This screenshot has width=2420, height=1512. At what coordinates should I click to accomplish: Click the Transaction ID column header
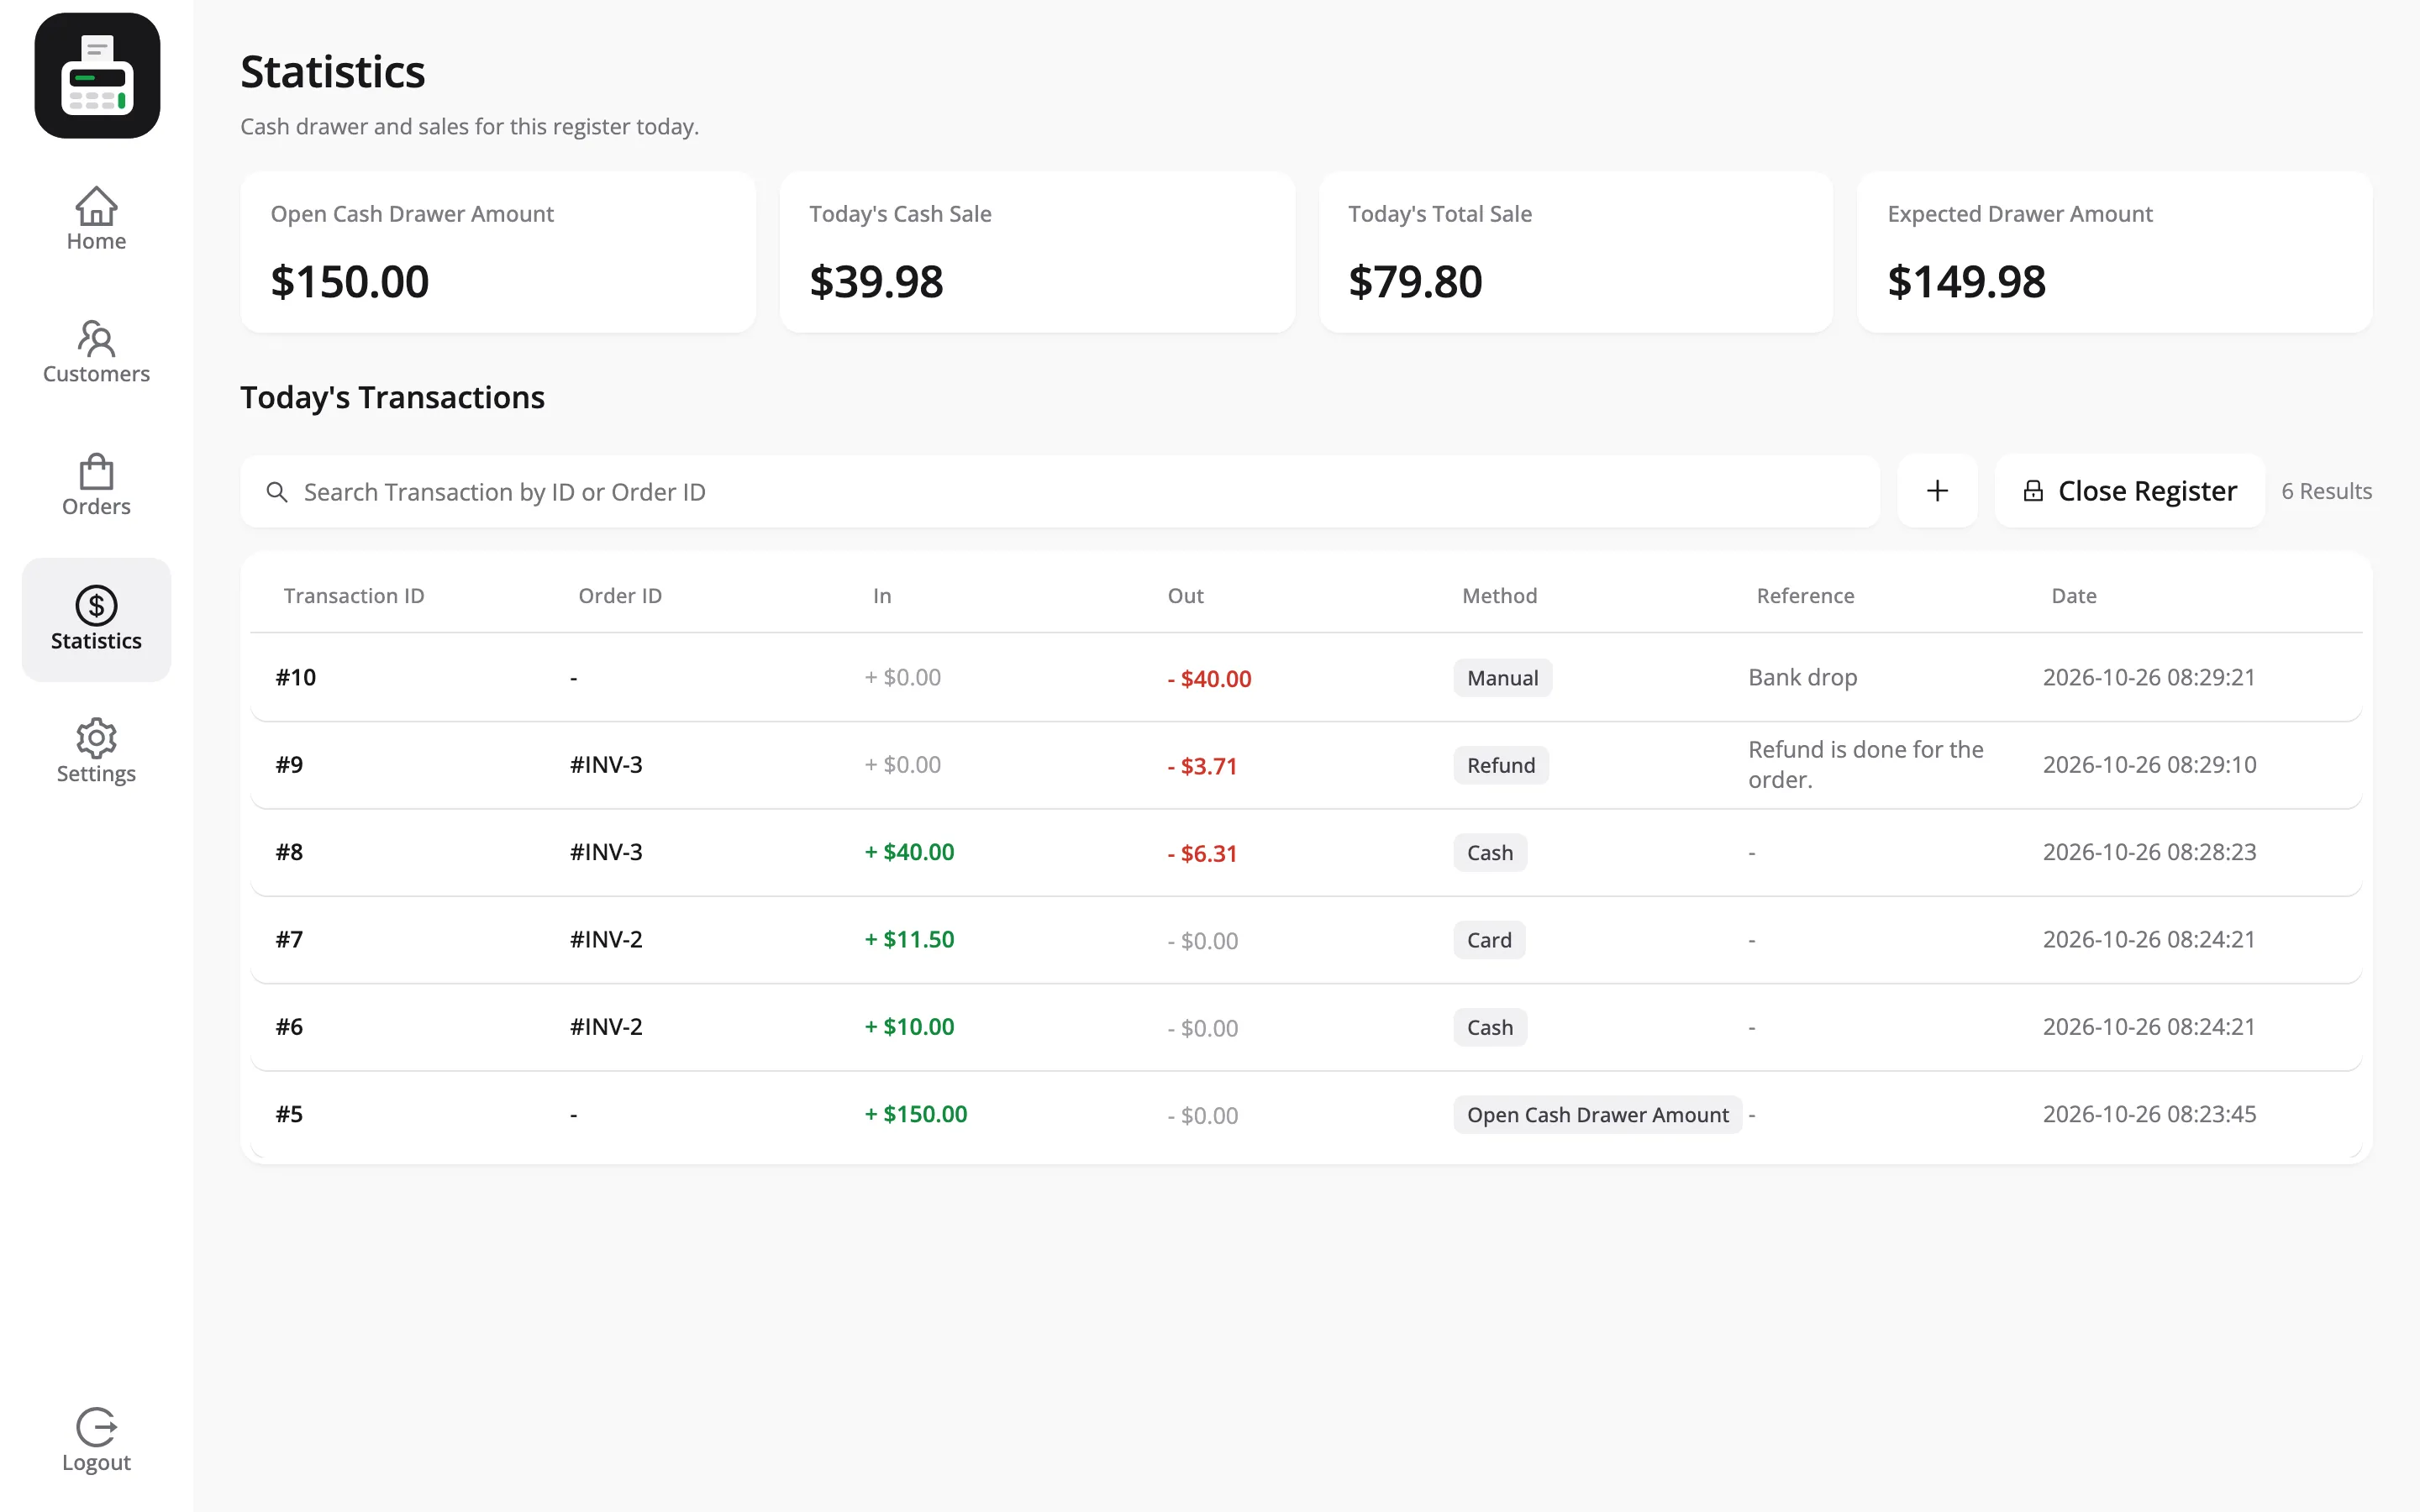[x=354, y=596]
